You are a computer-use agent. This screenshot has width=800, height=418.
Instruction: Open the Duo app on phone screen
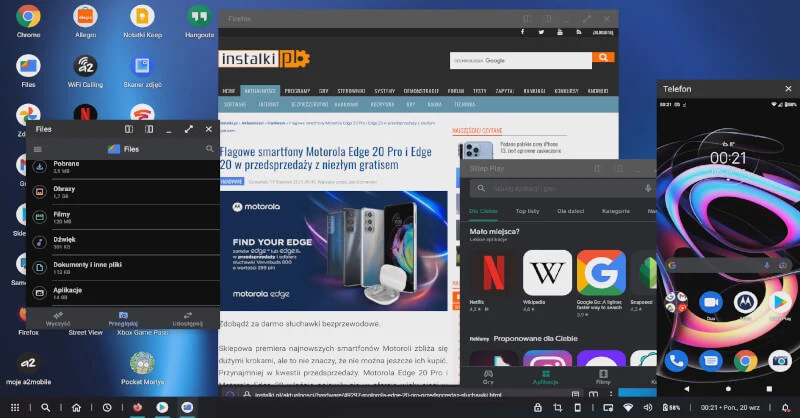(x=710, y=301)
